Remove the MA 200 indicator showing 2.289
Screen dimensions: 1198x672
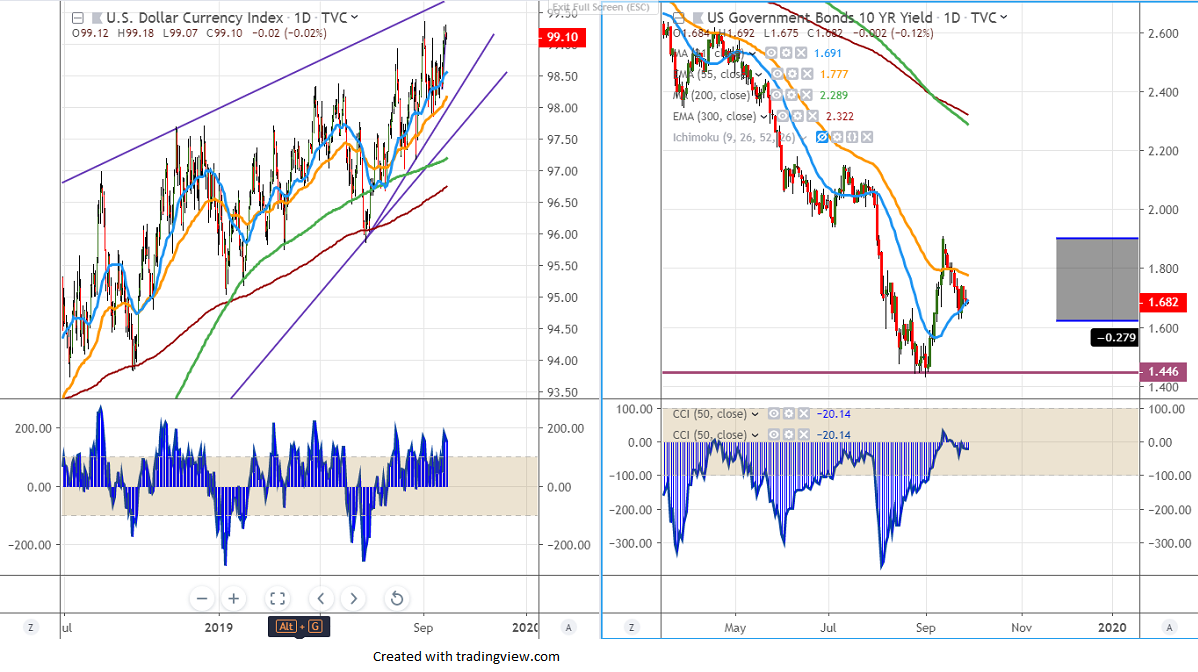coord(805,95)
